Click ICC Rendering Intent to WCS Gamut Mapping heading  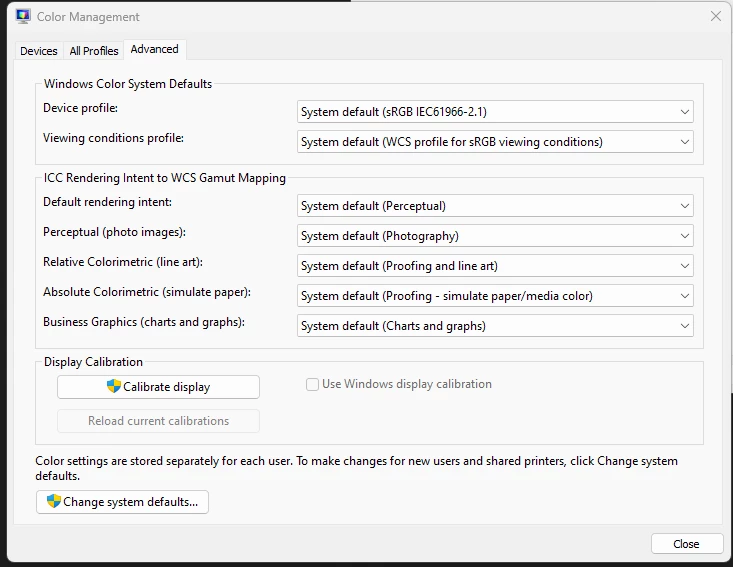tap(165, 178)
